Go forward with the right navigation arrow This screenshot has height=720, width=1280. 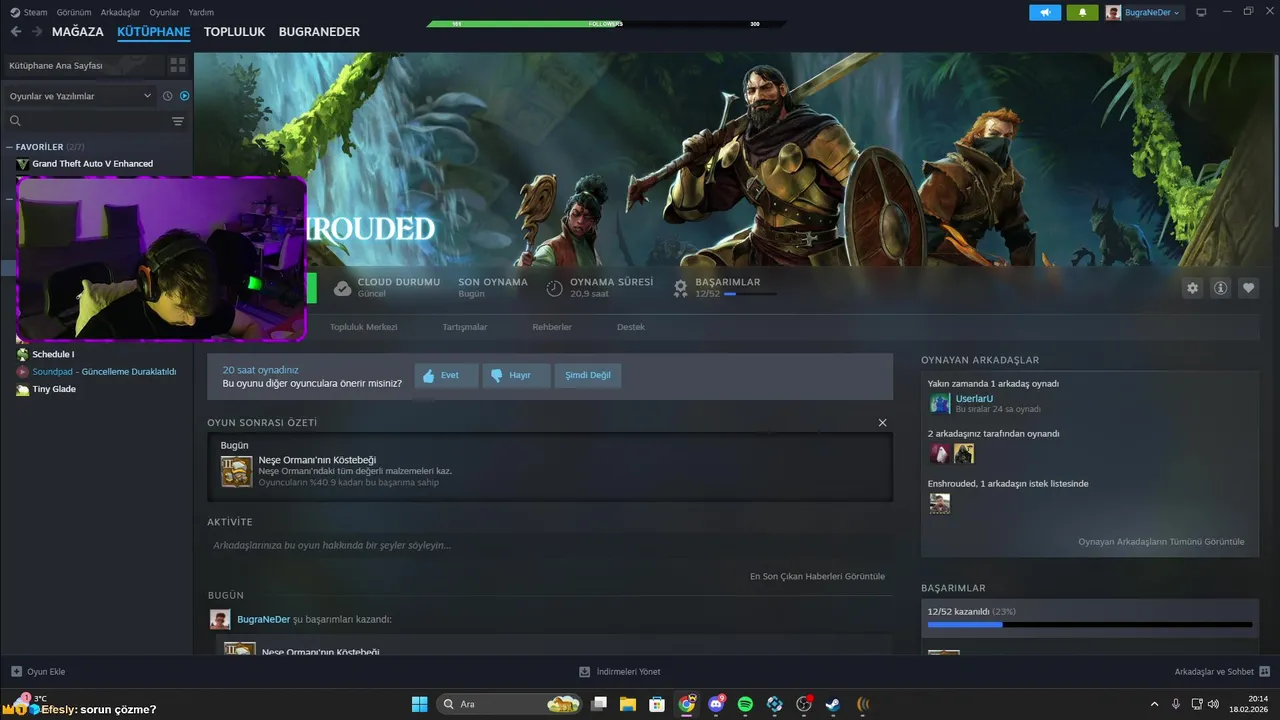[x=37, y=32]
